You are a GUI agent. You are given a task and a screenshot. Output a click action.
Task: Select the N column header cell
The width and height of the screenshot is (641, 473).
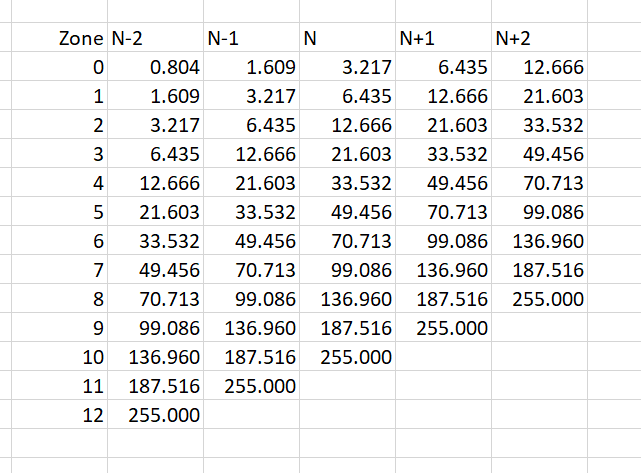(x=348, y=37)
